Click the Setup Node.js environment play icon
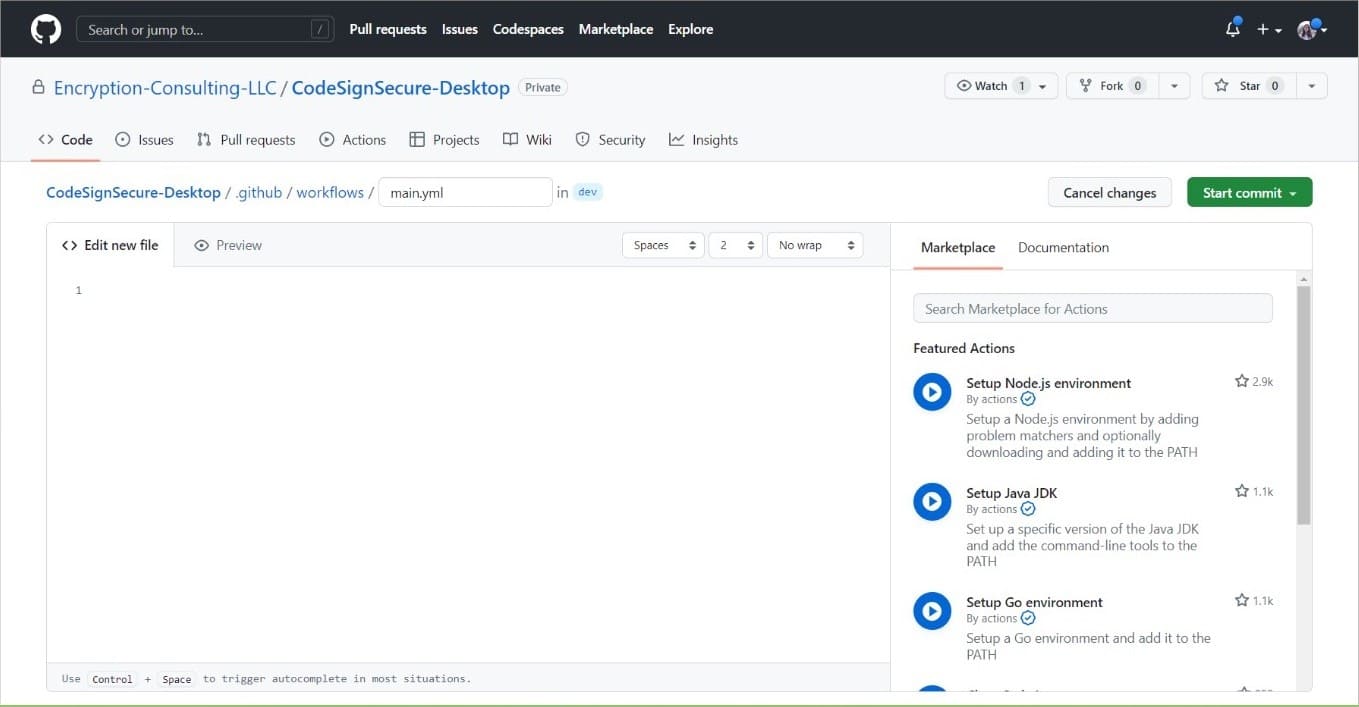This screenshot has width=1359, height=707. click(x=932, y=392)
